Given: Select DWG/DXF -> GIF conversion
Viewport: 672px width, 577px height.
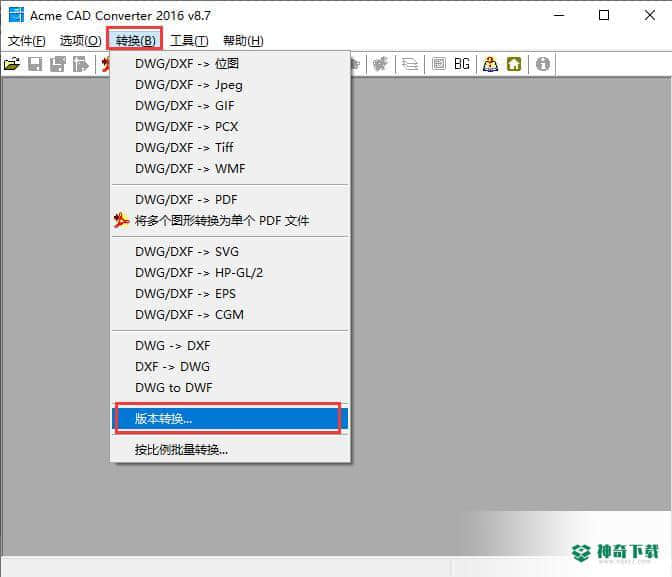Looking at the screenshot, I should point(230,105).
